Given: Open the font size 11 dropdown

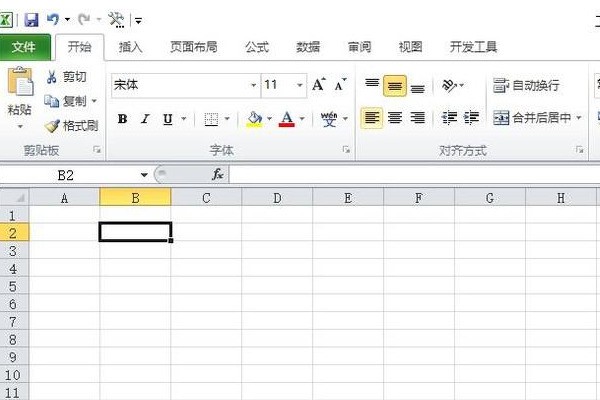Looking at the screenshot, I should [x=300, y=85].
